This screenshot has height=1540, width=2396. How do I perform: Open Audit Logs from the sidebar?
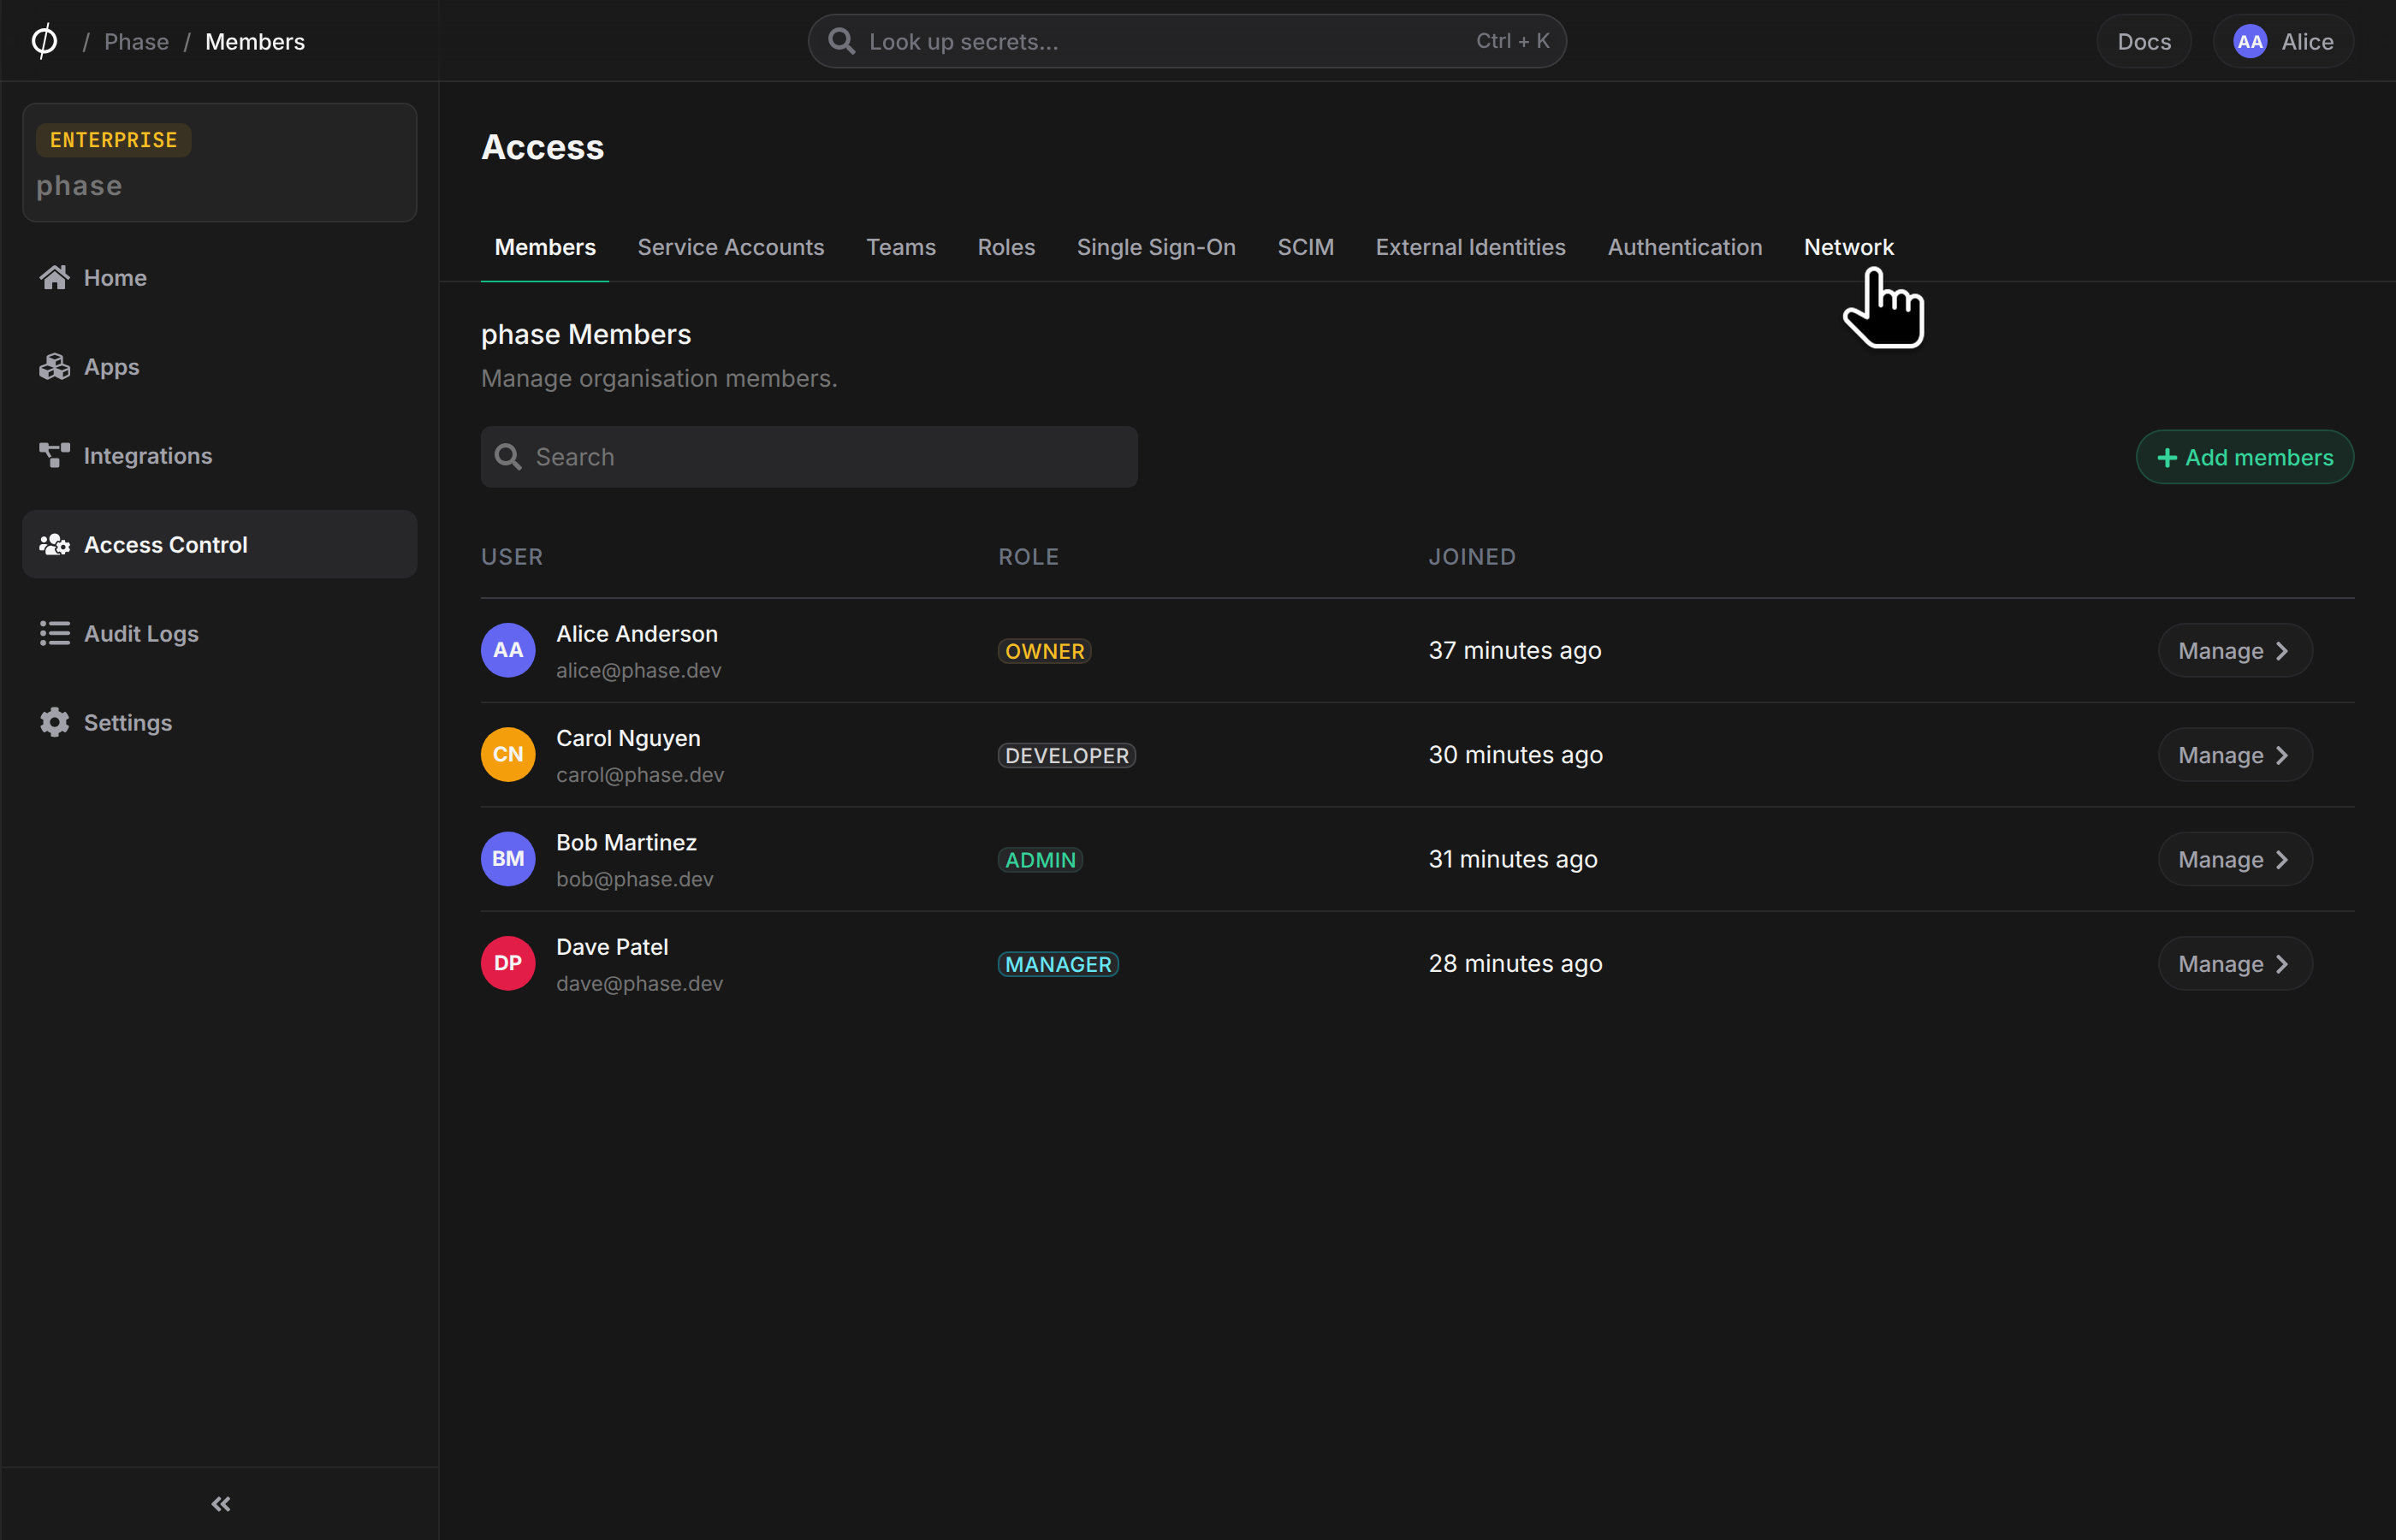tap(219, 633)
